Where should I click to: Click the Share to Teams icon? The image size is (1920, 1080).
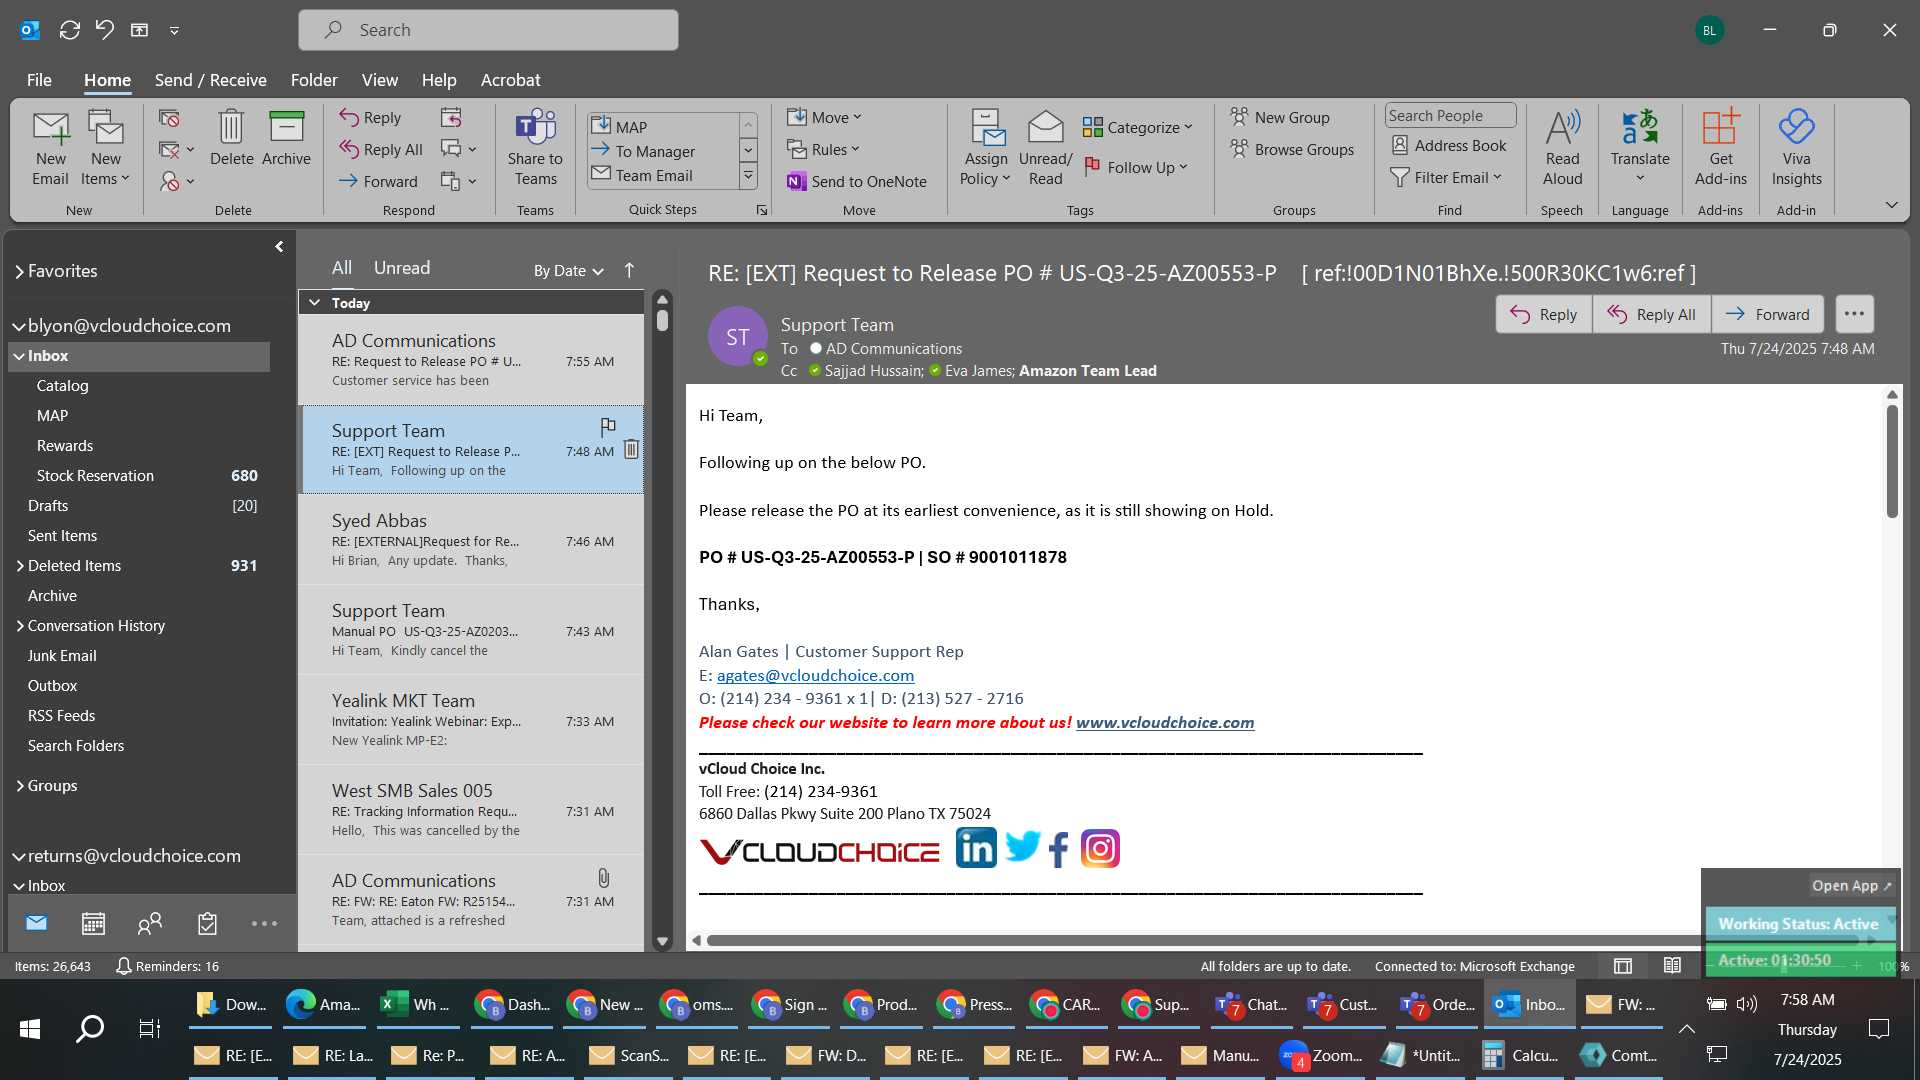tap(535, 127)
